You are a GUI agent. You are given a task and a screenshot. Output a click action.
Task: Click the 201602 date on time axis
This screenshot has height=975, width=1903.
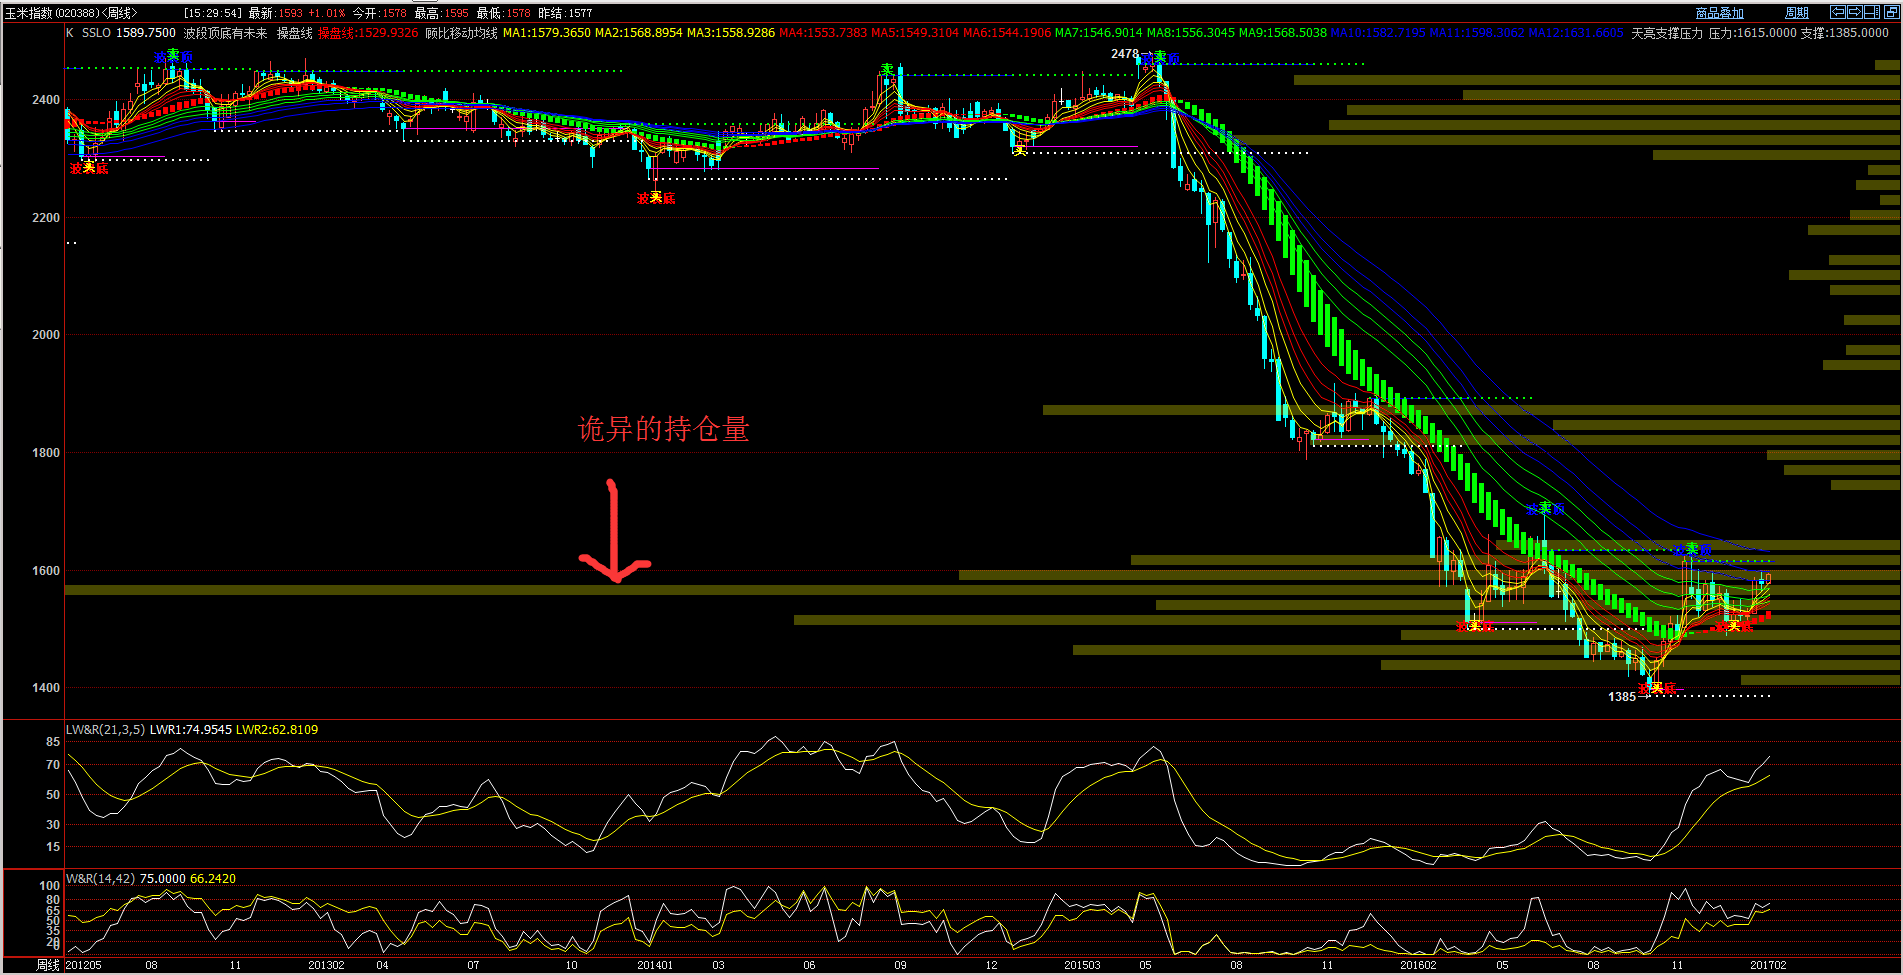click(1419, 965)
